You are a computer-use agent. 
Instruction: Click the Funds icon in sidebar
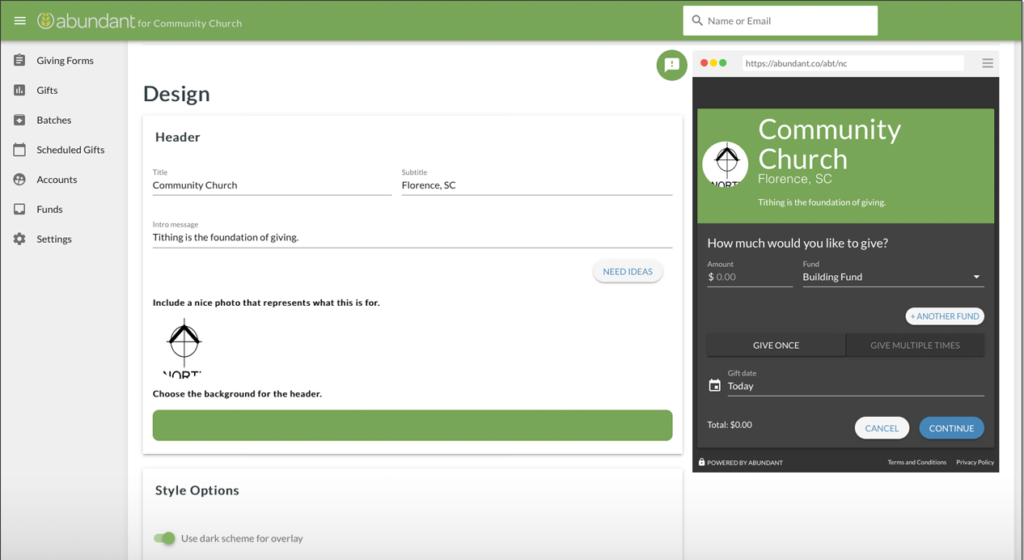pos(19,210)
